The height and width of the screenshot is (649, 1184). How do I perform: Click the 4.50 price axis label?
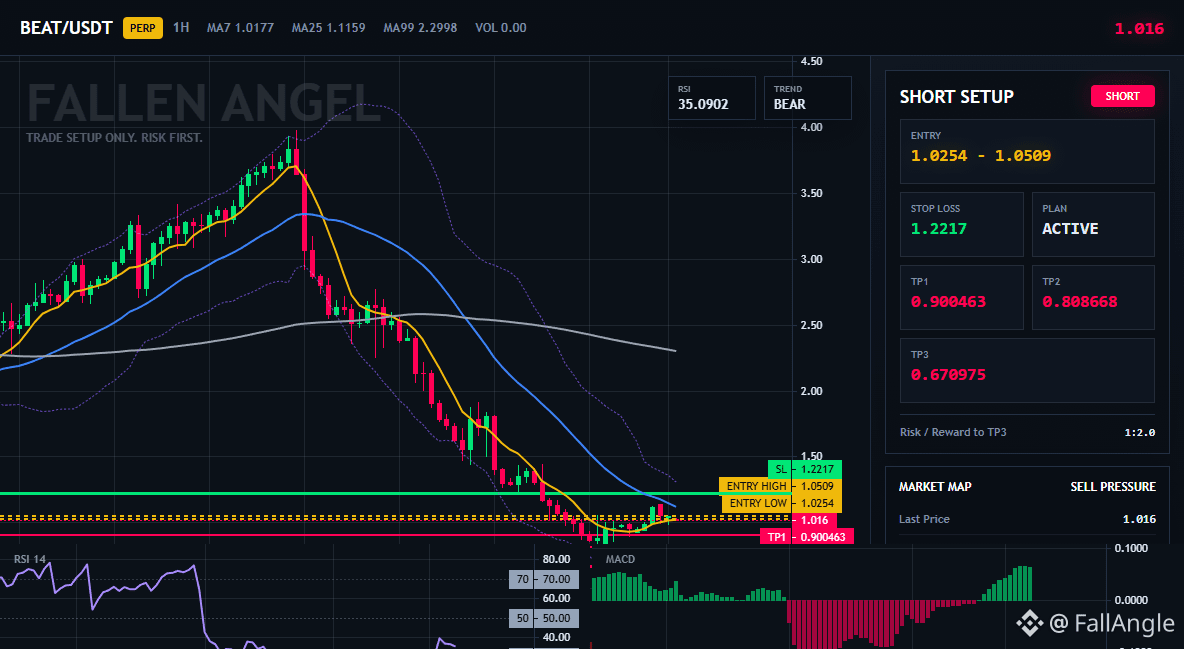810,61
